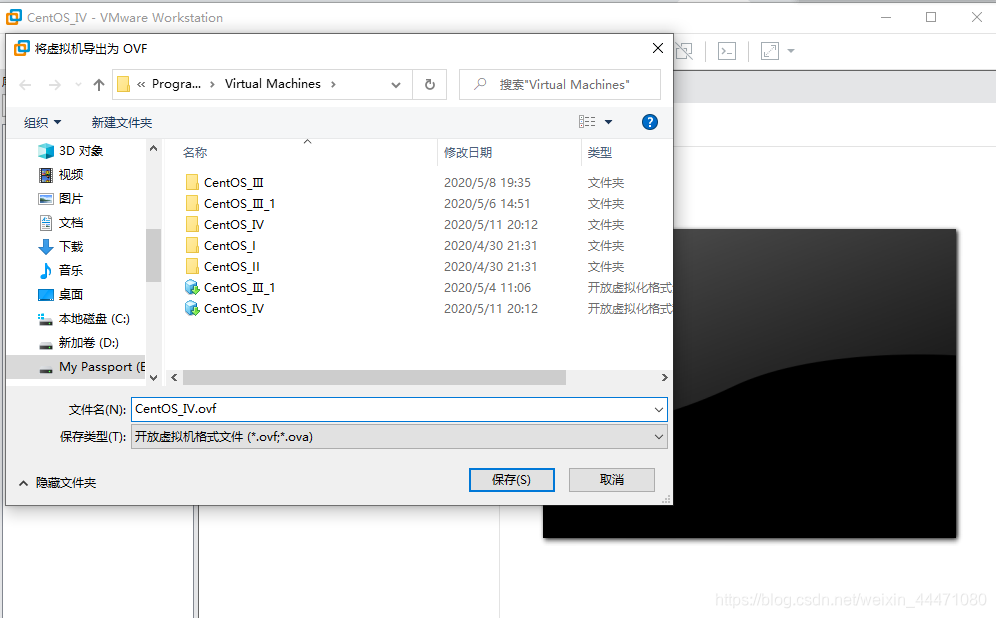
Task: Open view options dropdown arrow
Action: coord(608,122)
